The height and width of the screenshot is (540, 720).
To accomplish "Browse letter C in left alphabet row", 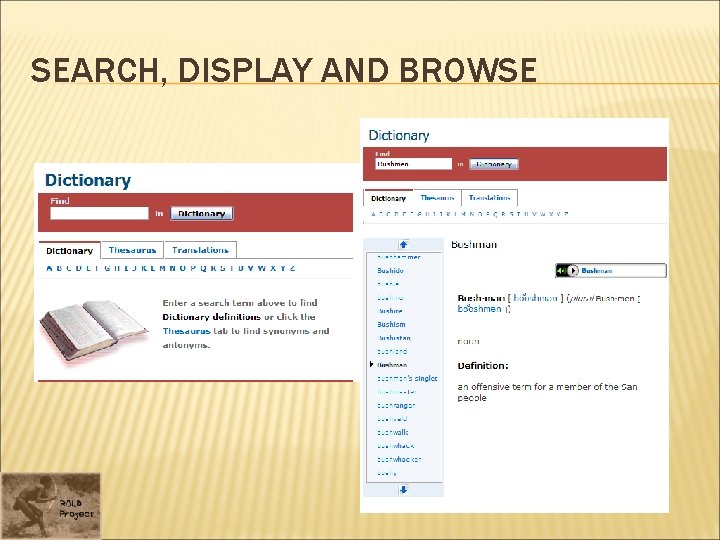I will (x=69, y=268).
